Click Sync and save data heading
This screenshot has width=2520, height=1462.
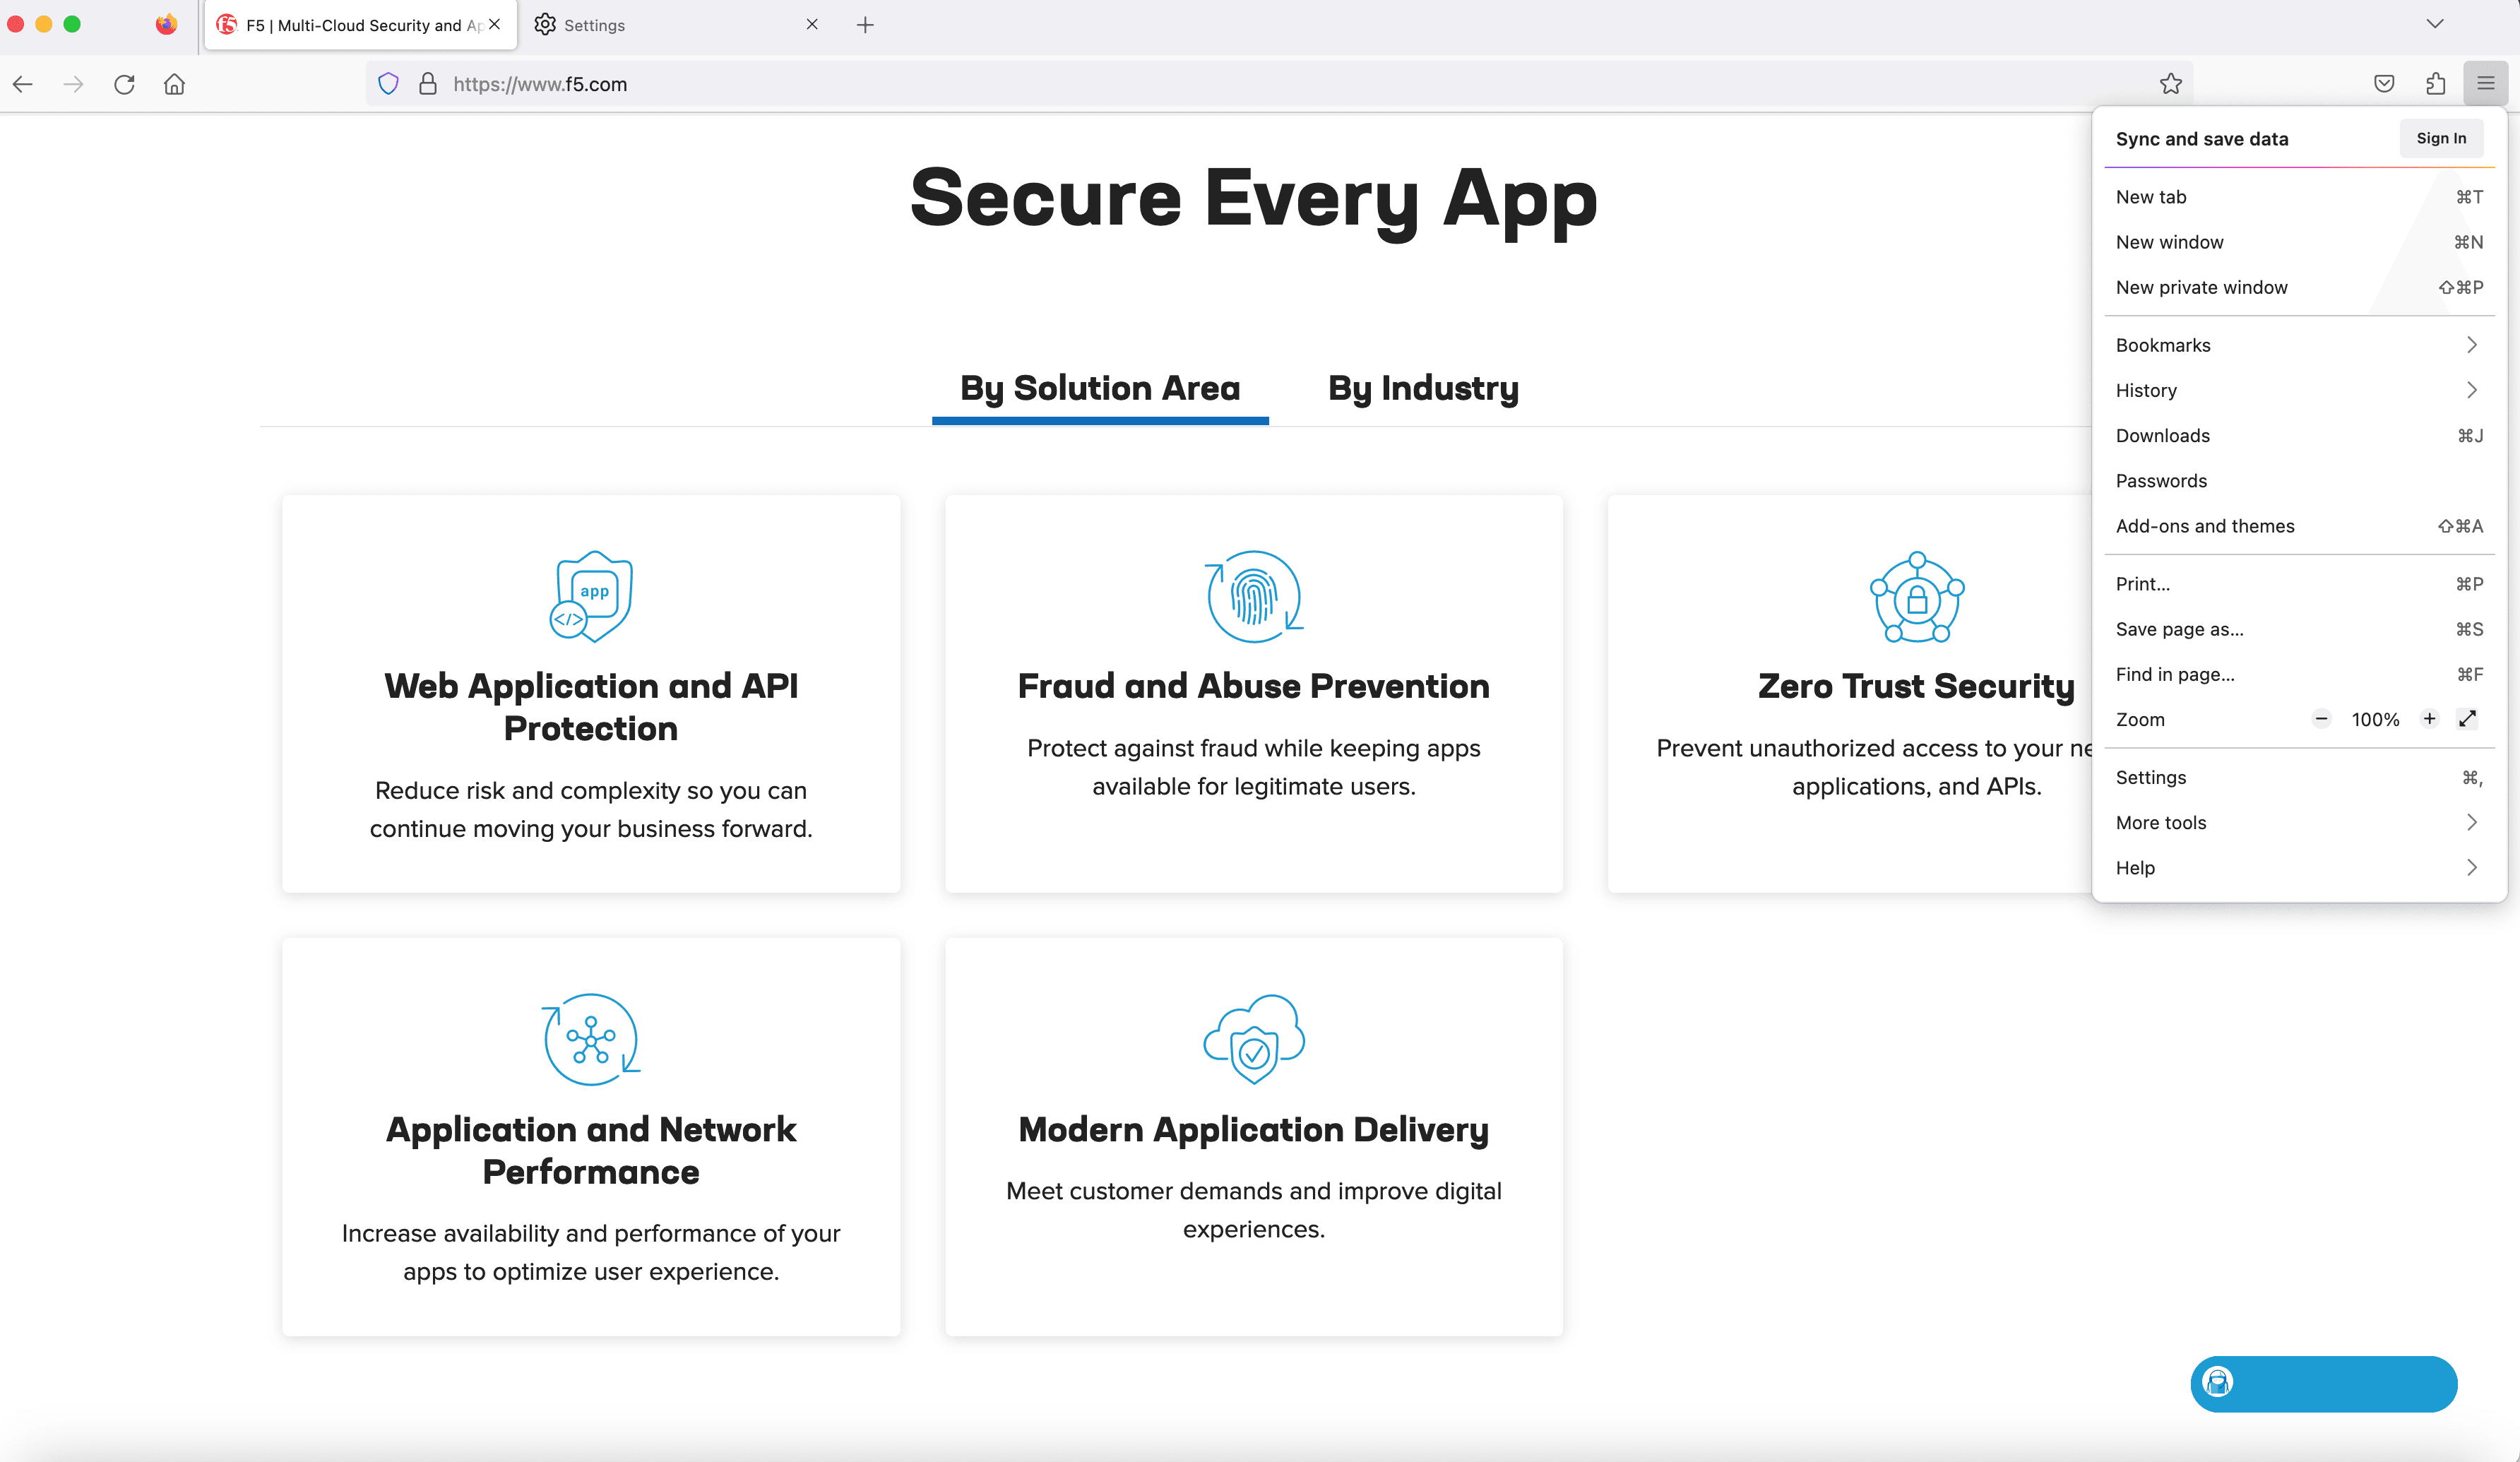pyautogui.click(x=2201, y=139)
